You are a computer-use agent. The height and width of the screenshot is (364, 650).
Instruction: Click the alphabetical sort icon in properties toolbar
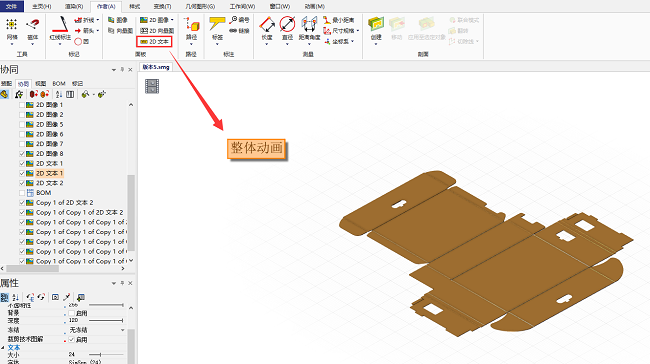tap(16, 297)
